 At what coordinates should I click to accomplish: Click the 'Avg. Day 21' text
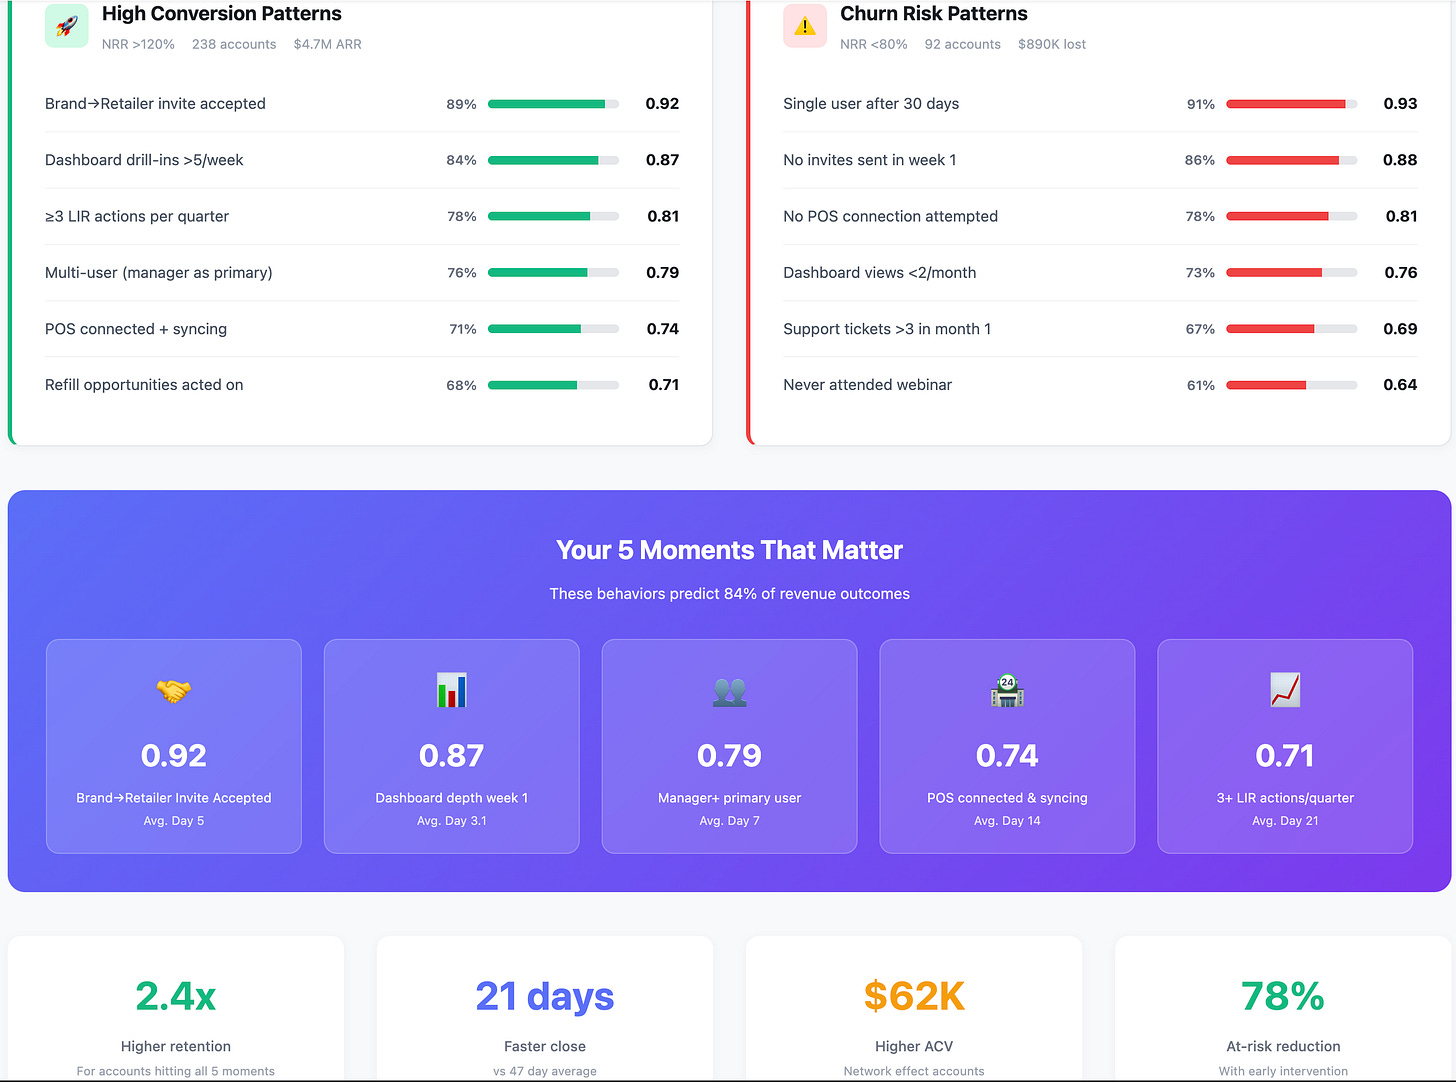point(1285,821)
